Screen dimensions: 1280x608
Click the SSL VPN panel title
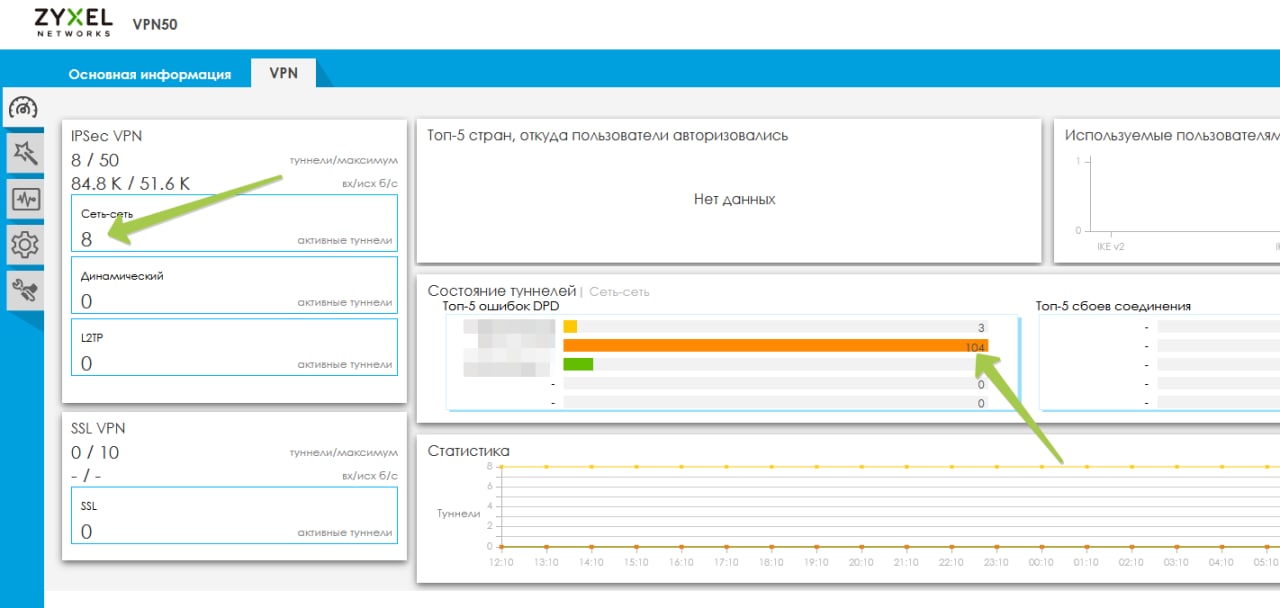coord(98,428)
